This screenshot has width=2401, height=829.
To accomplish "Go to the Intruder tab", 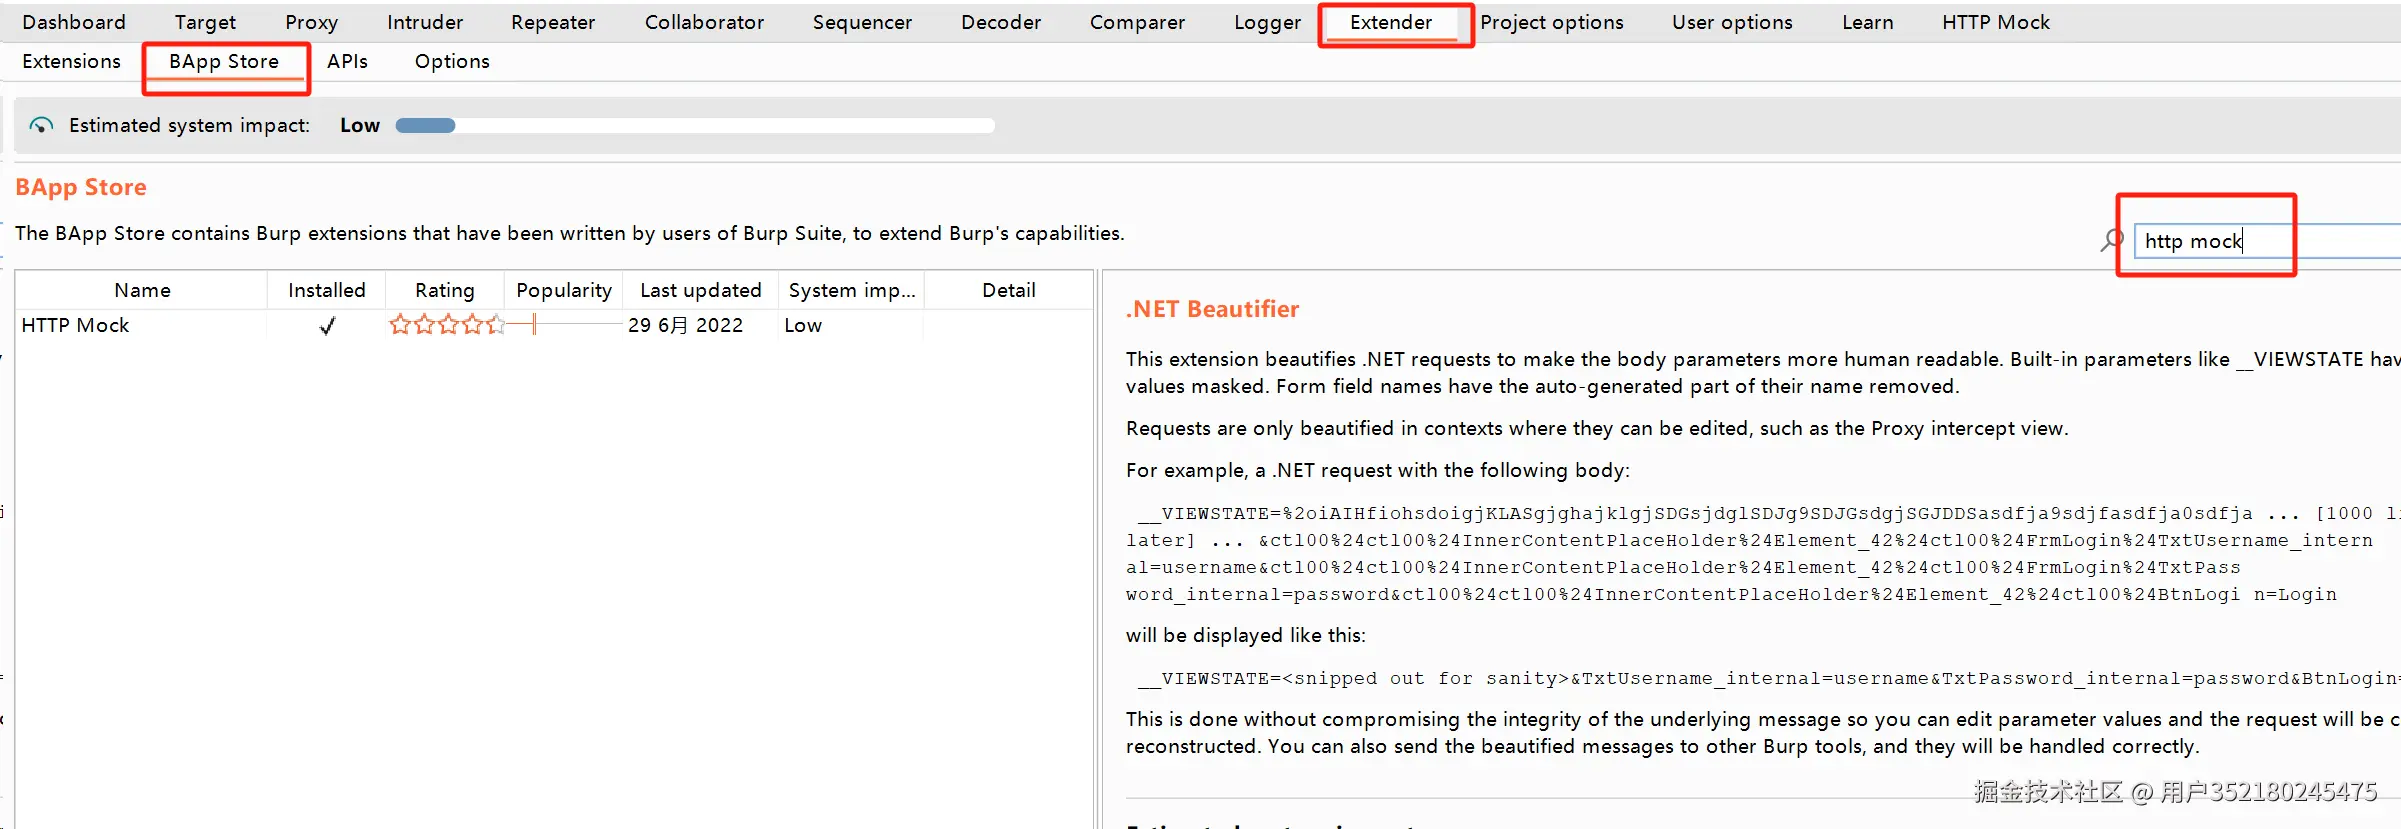I will (425, 22).
